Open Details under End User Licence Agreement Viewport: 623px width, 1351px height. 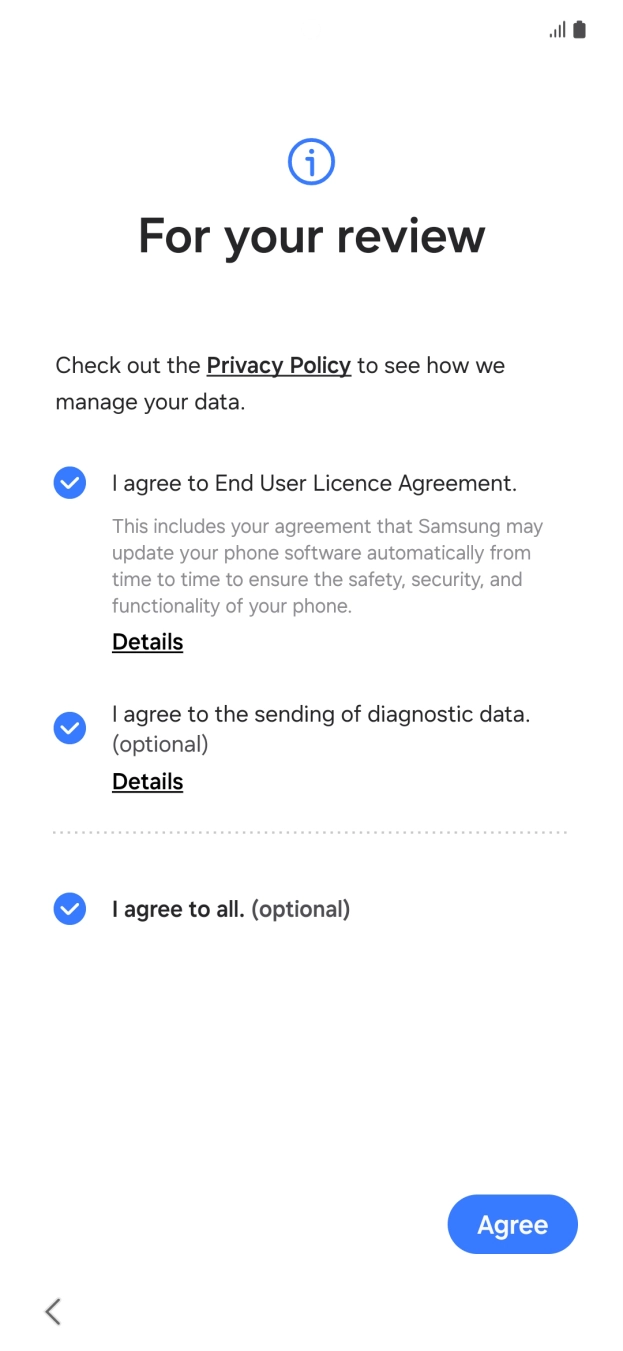point(147,642)
